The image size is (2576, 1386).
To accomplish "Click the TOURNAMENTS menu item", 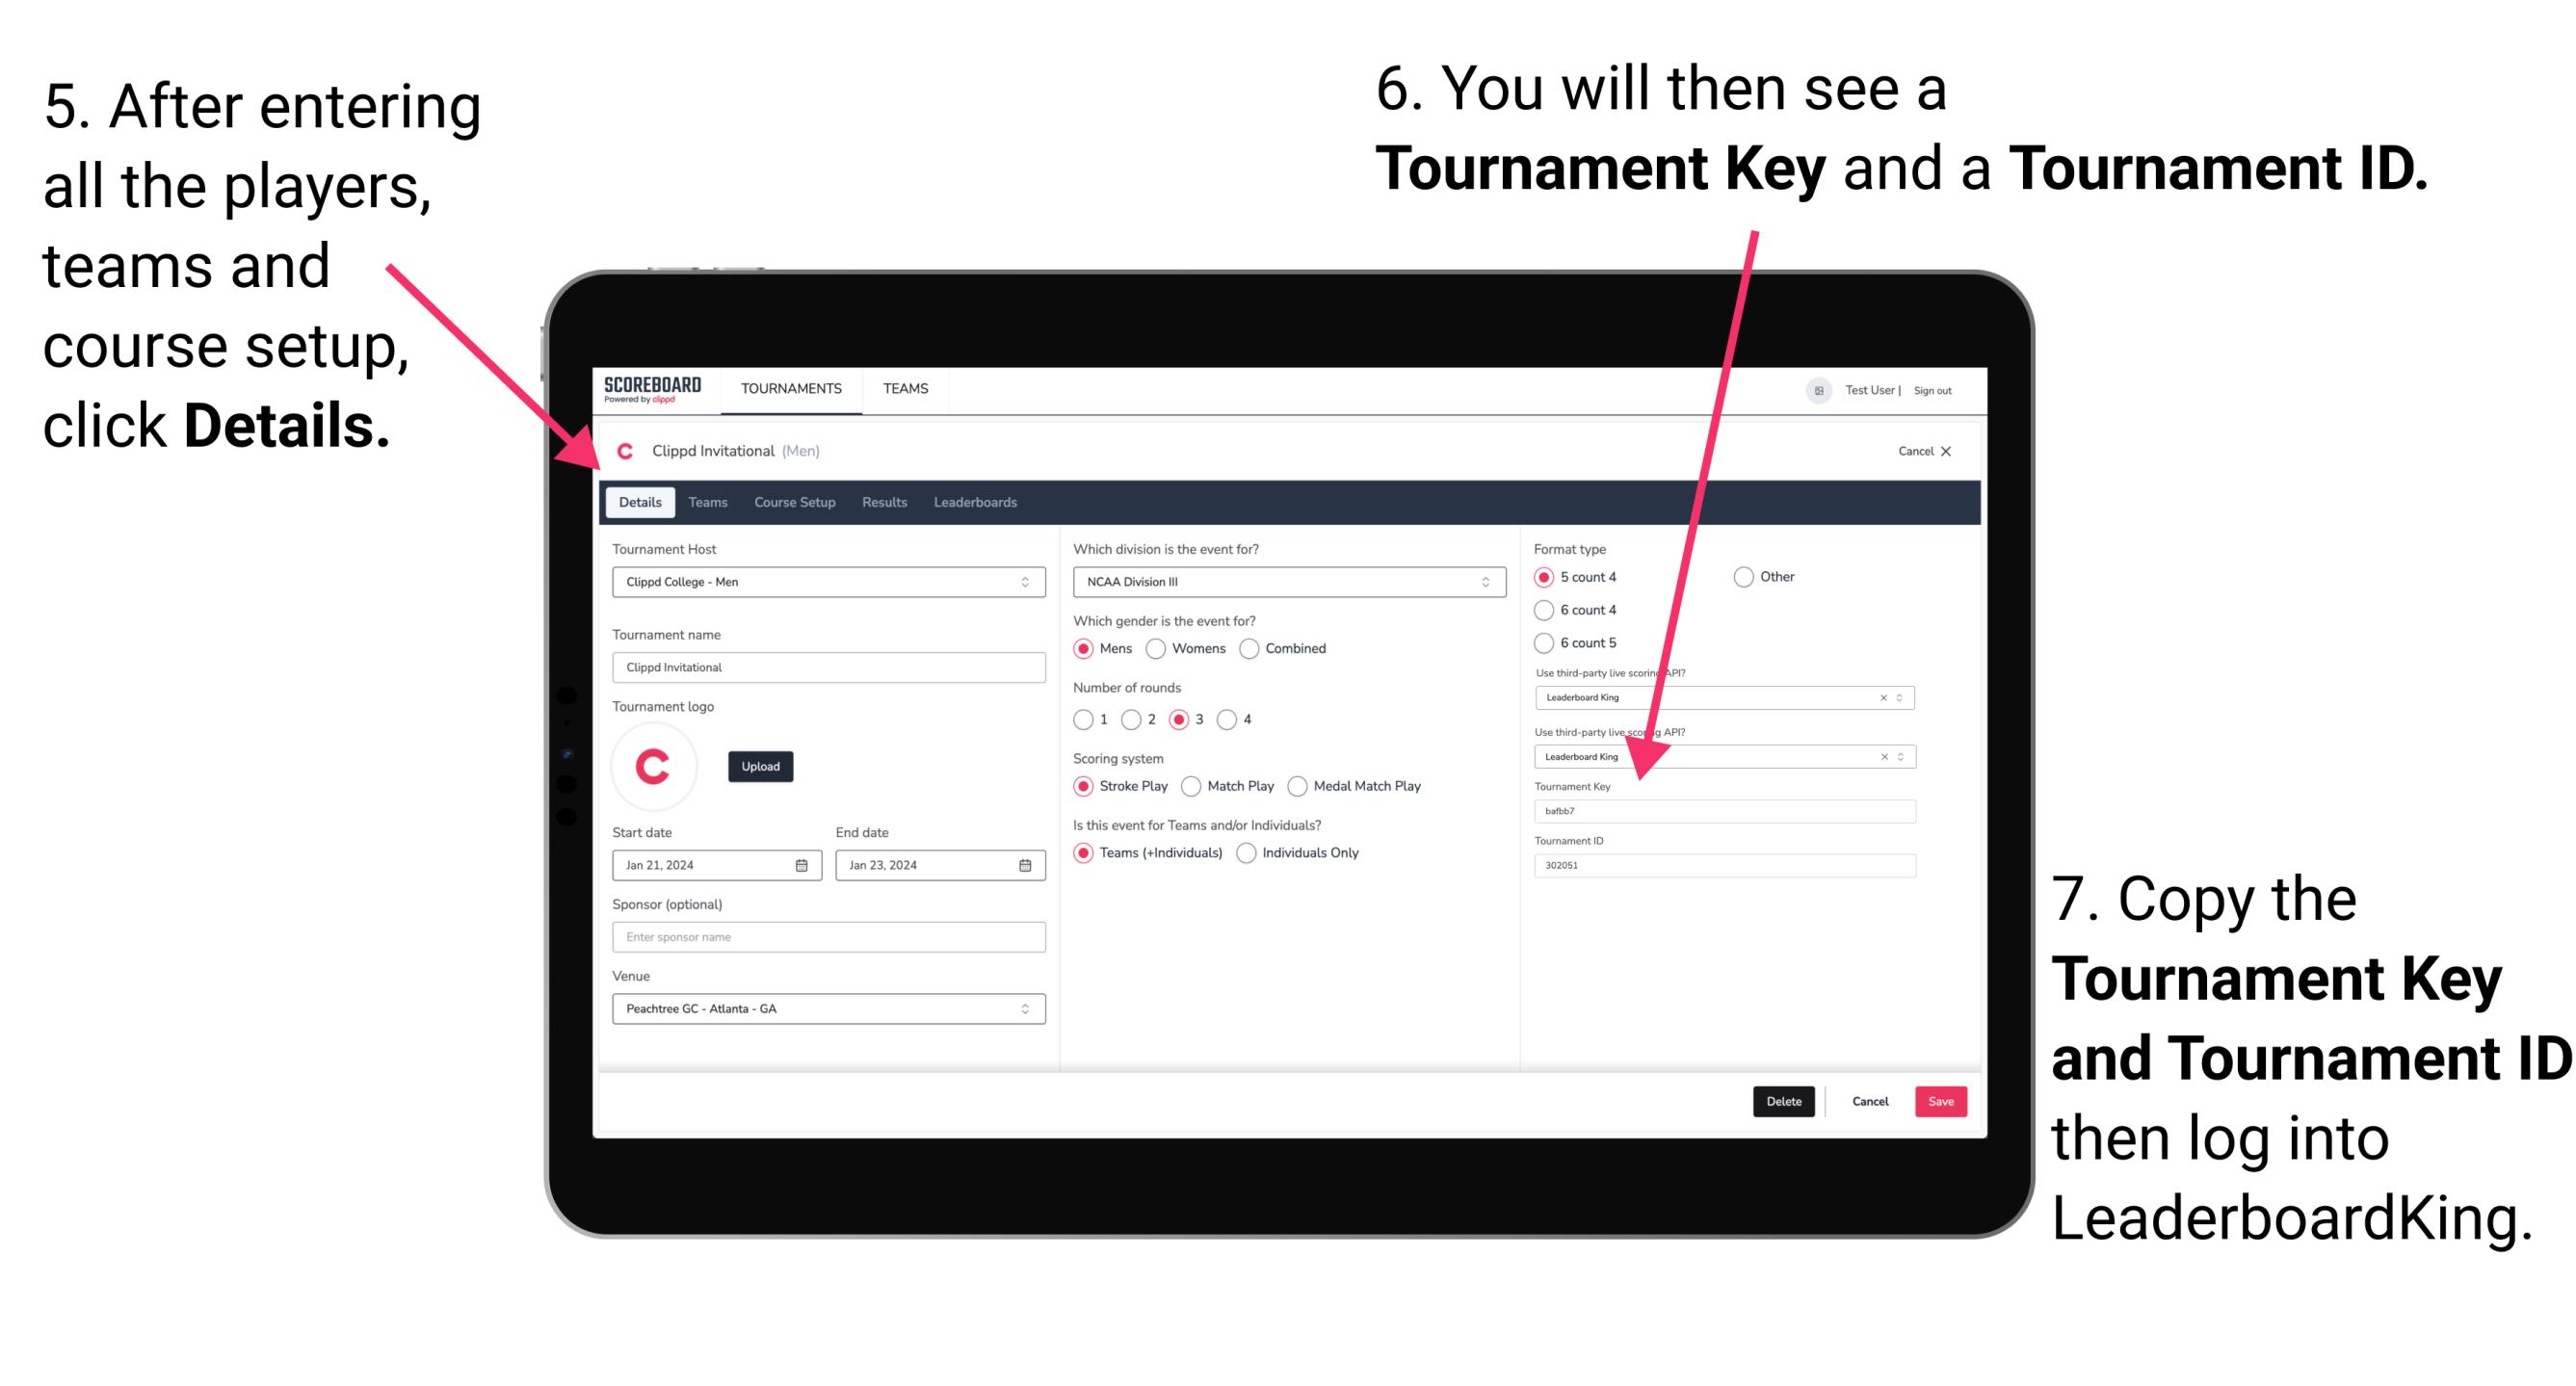I will coord(792,389).
